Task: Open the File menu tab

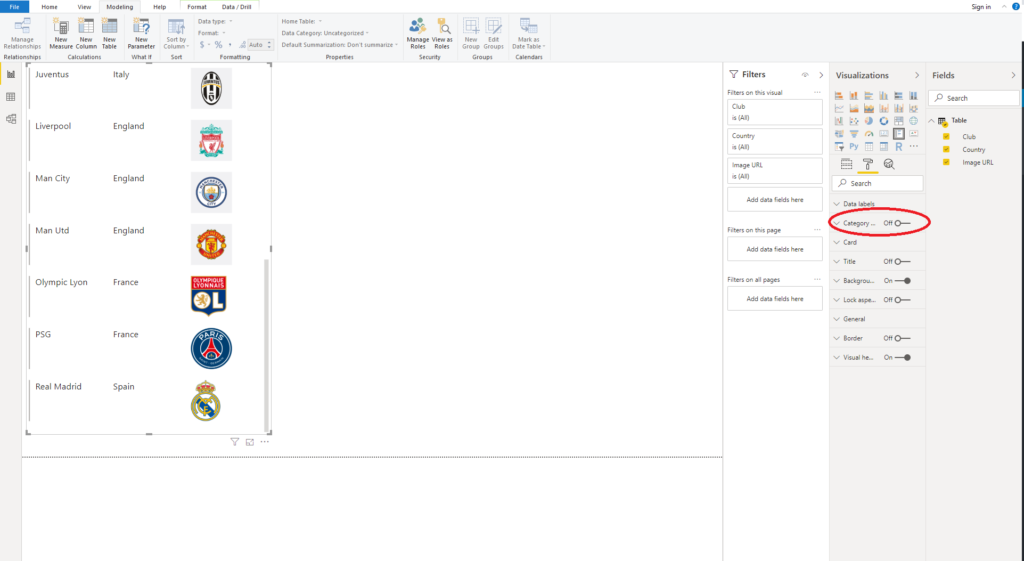Action: pos(14,7)
